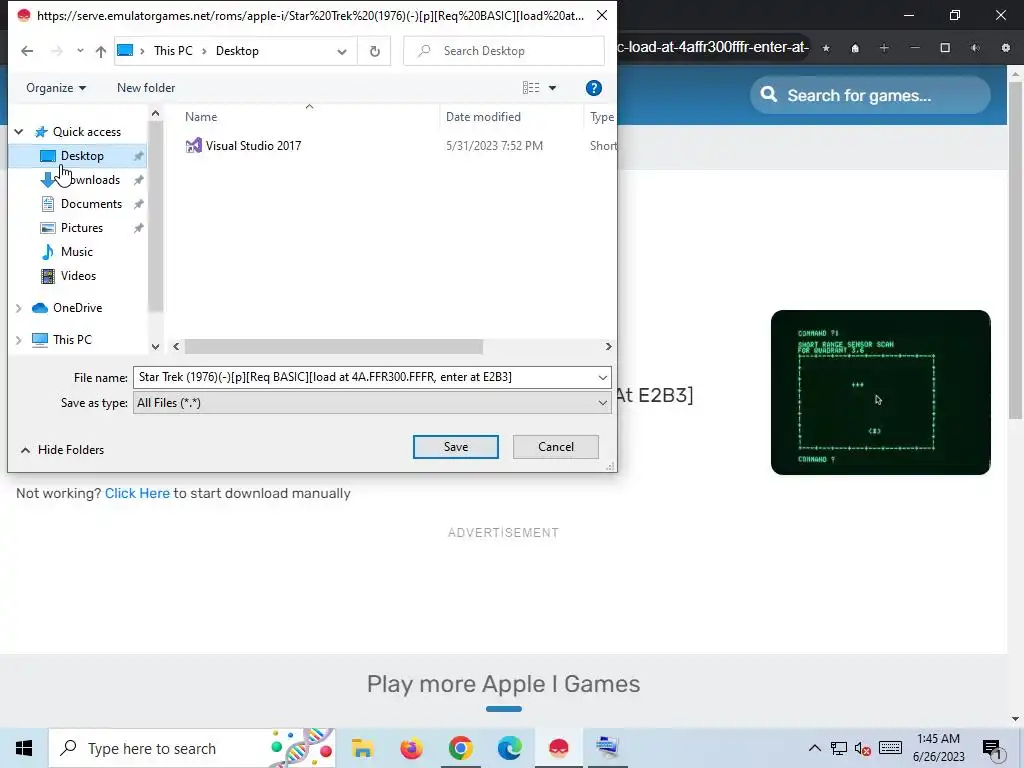The height and width of the screenshot is (768, 1024).
Task: Create a New folder
Action: click(x=146, y=88)
